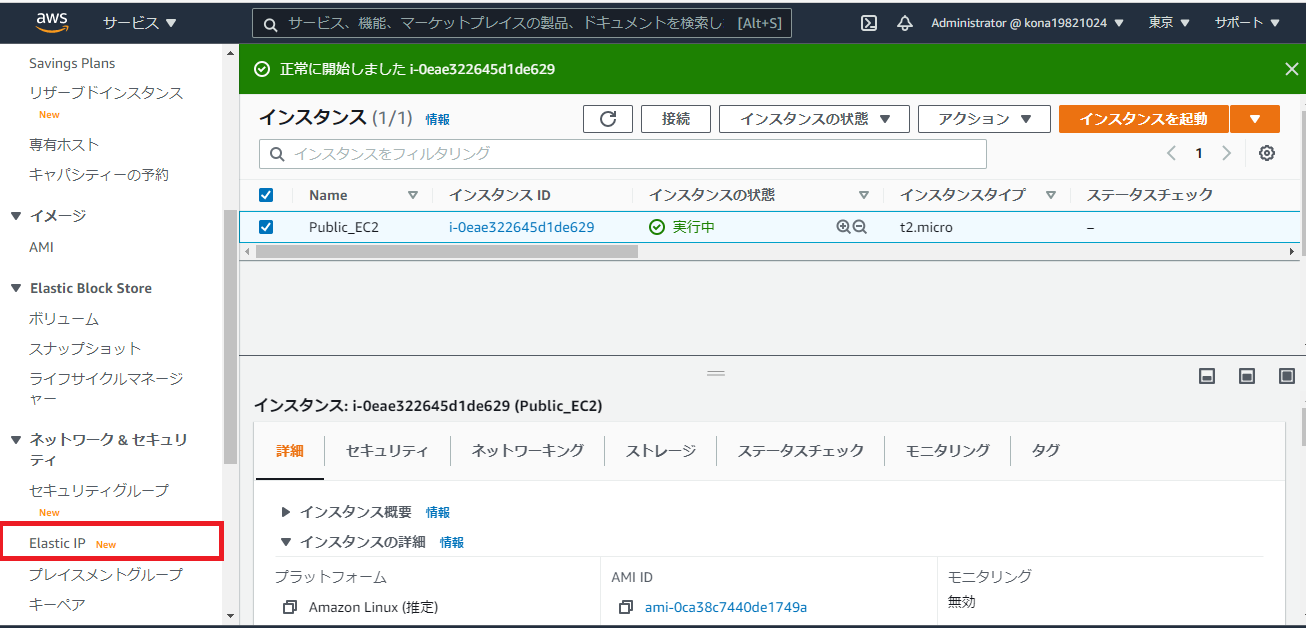Open the 東京 region dropdown

(x=1169, y=22)
